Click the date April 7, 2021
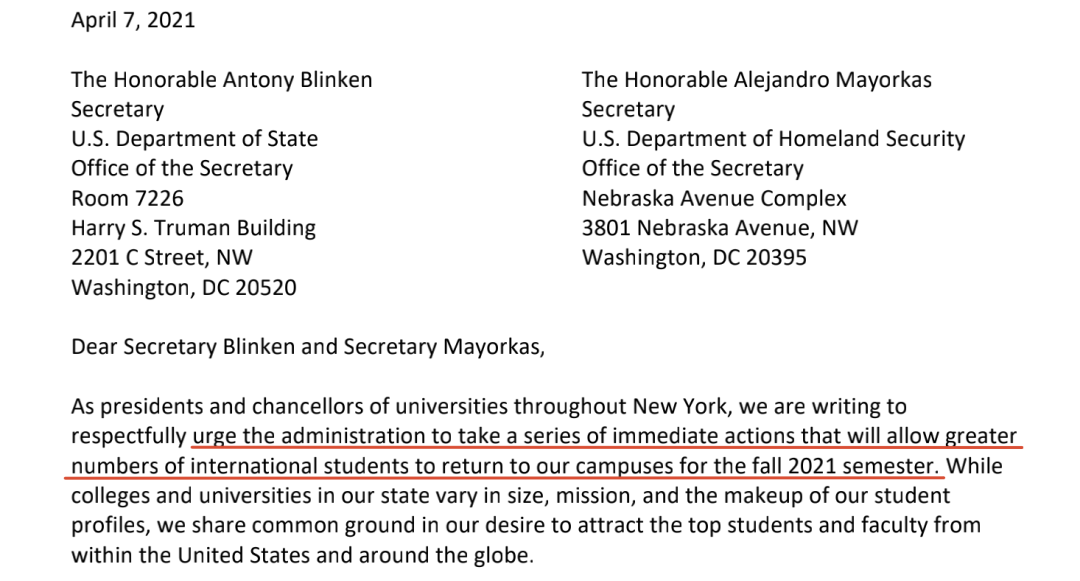1080x581 pixels. click(x=133, y=20)
